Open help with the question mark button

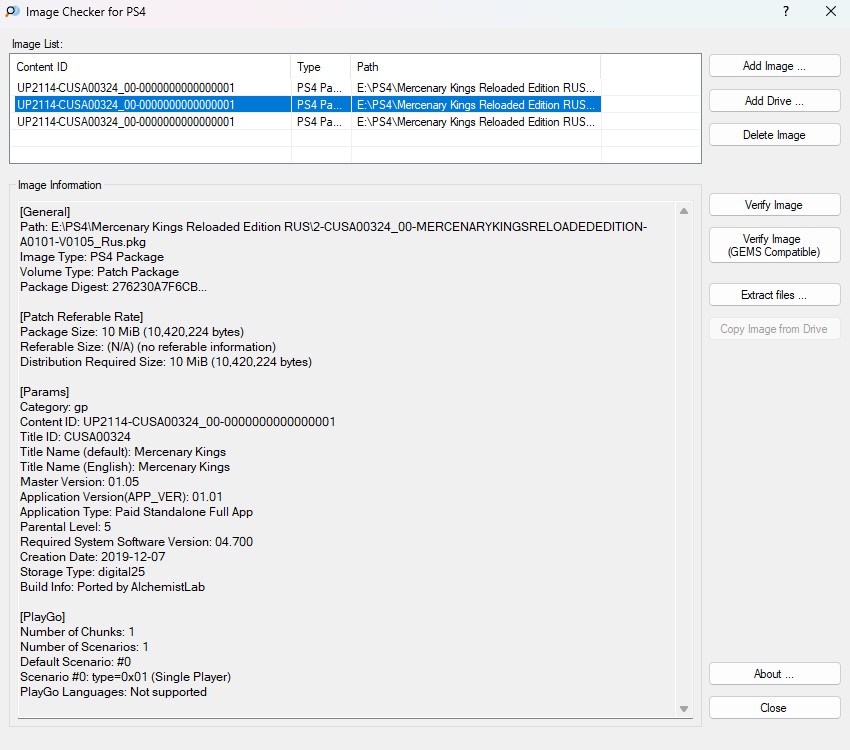[x=786, y=12]
